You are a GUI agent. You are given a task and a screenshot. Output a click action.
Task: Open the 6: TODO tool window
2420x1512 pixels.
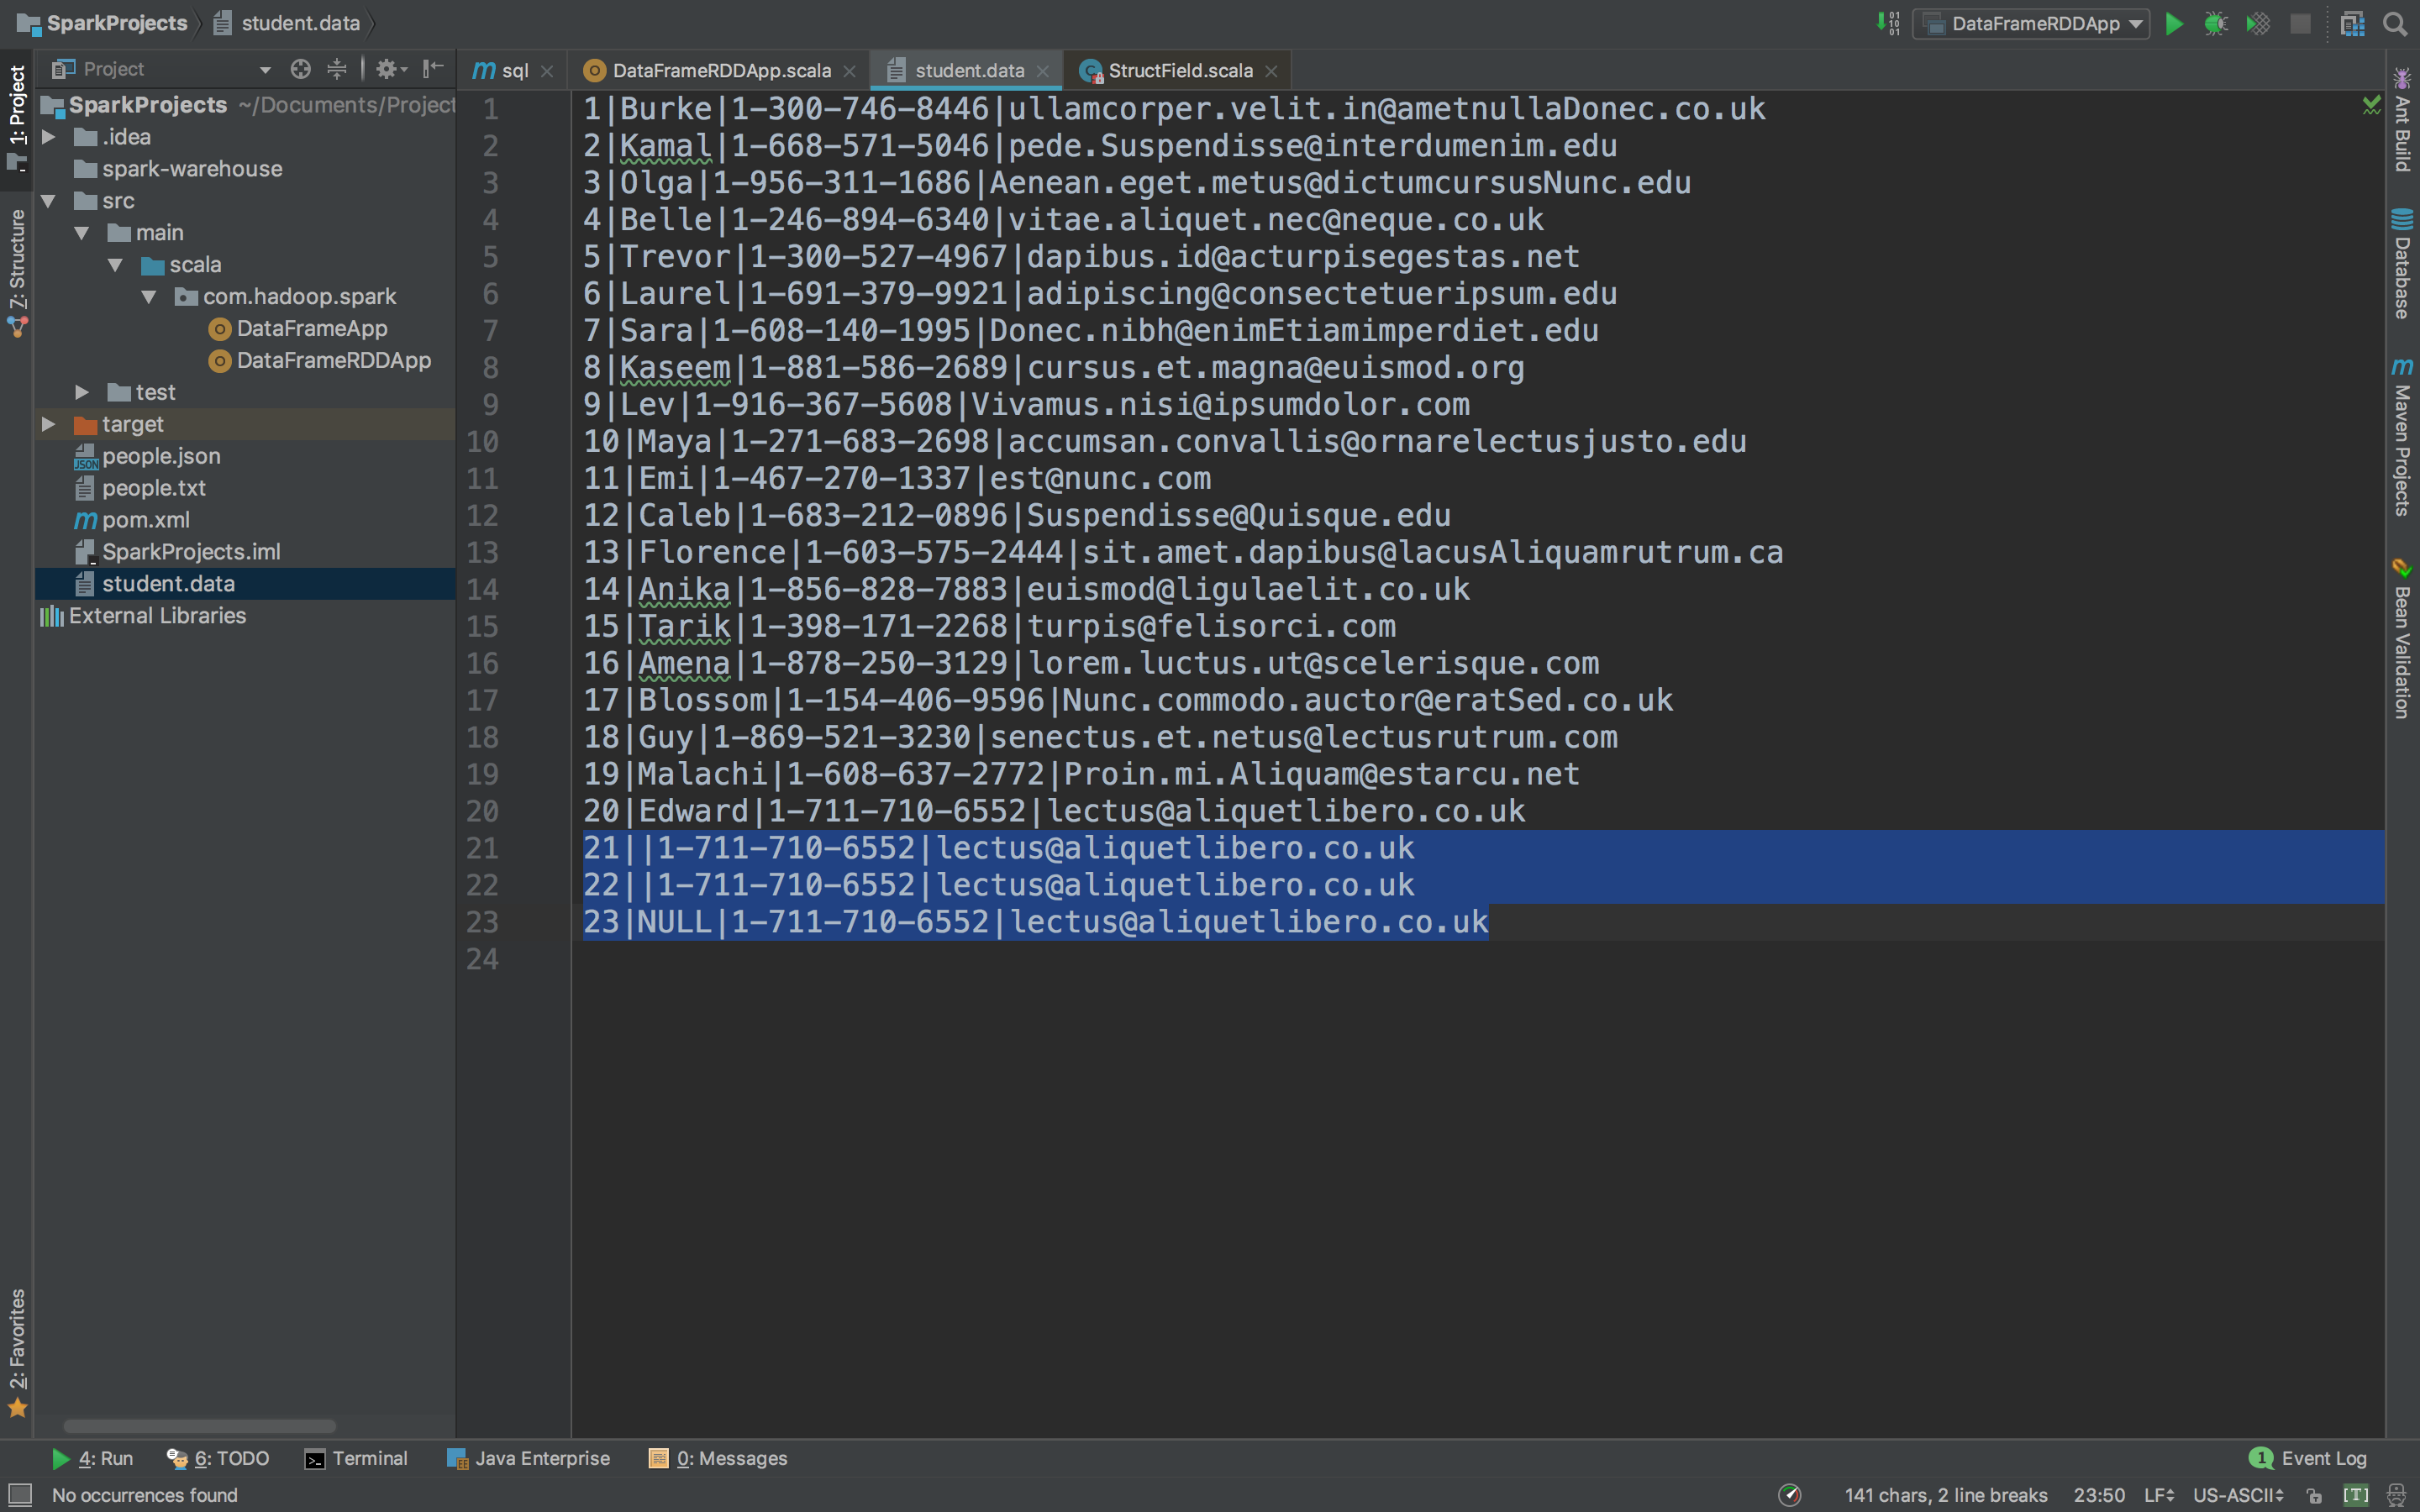[x=218, y=1458]
